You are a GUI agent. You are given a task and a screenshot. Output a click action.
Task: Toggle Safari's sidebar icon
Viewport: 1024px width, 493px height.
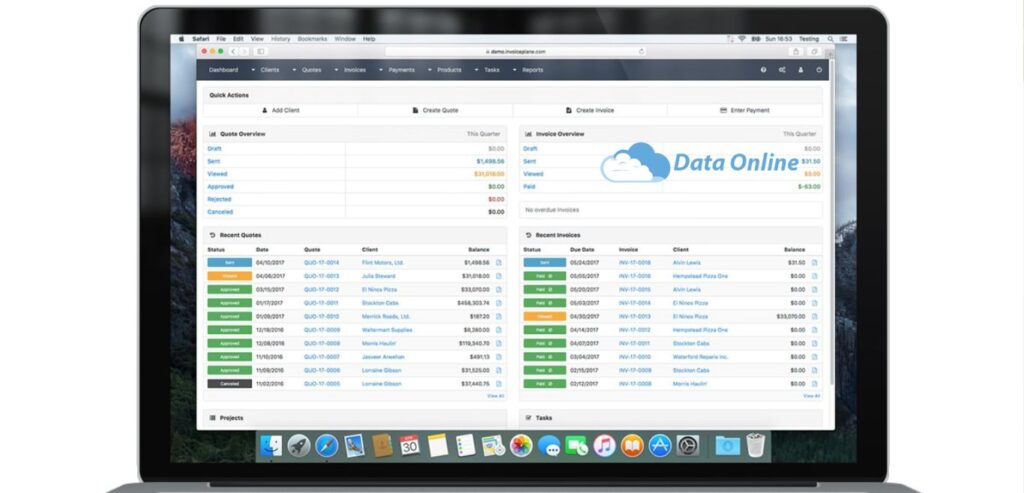261,52
